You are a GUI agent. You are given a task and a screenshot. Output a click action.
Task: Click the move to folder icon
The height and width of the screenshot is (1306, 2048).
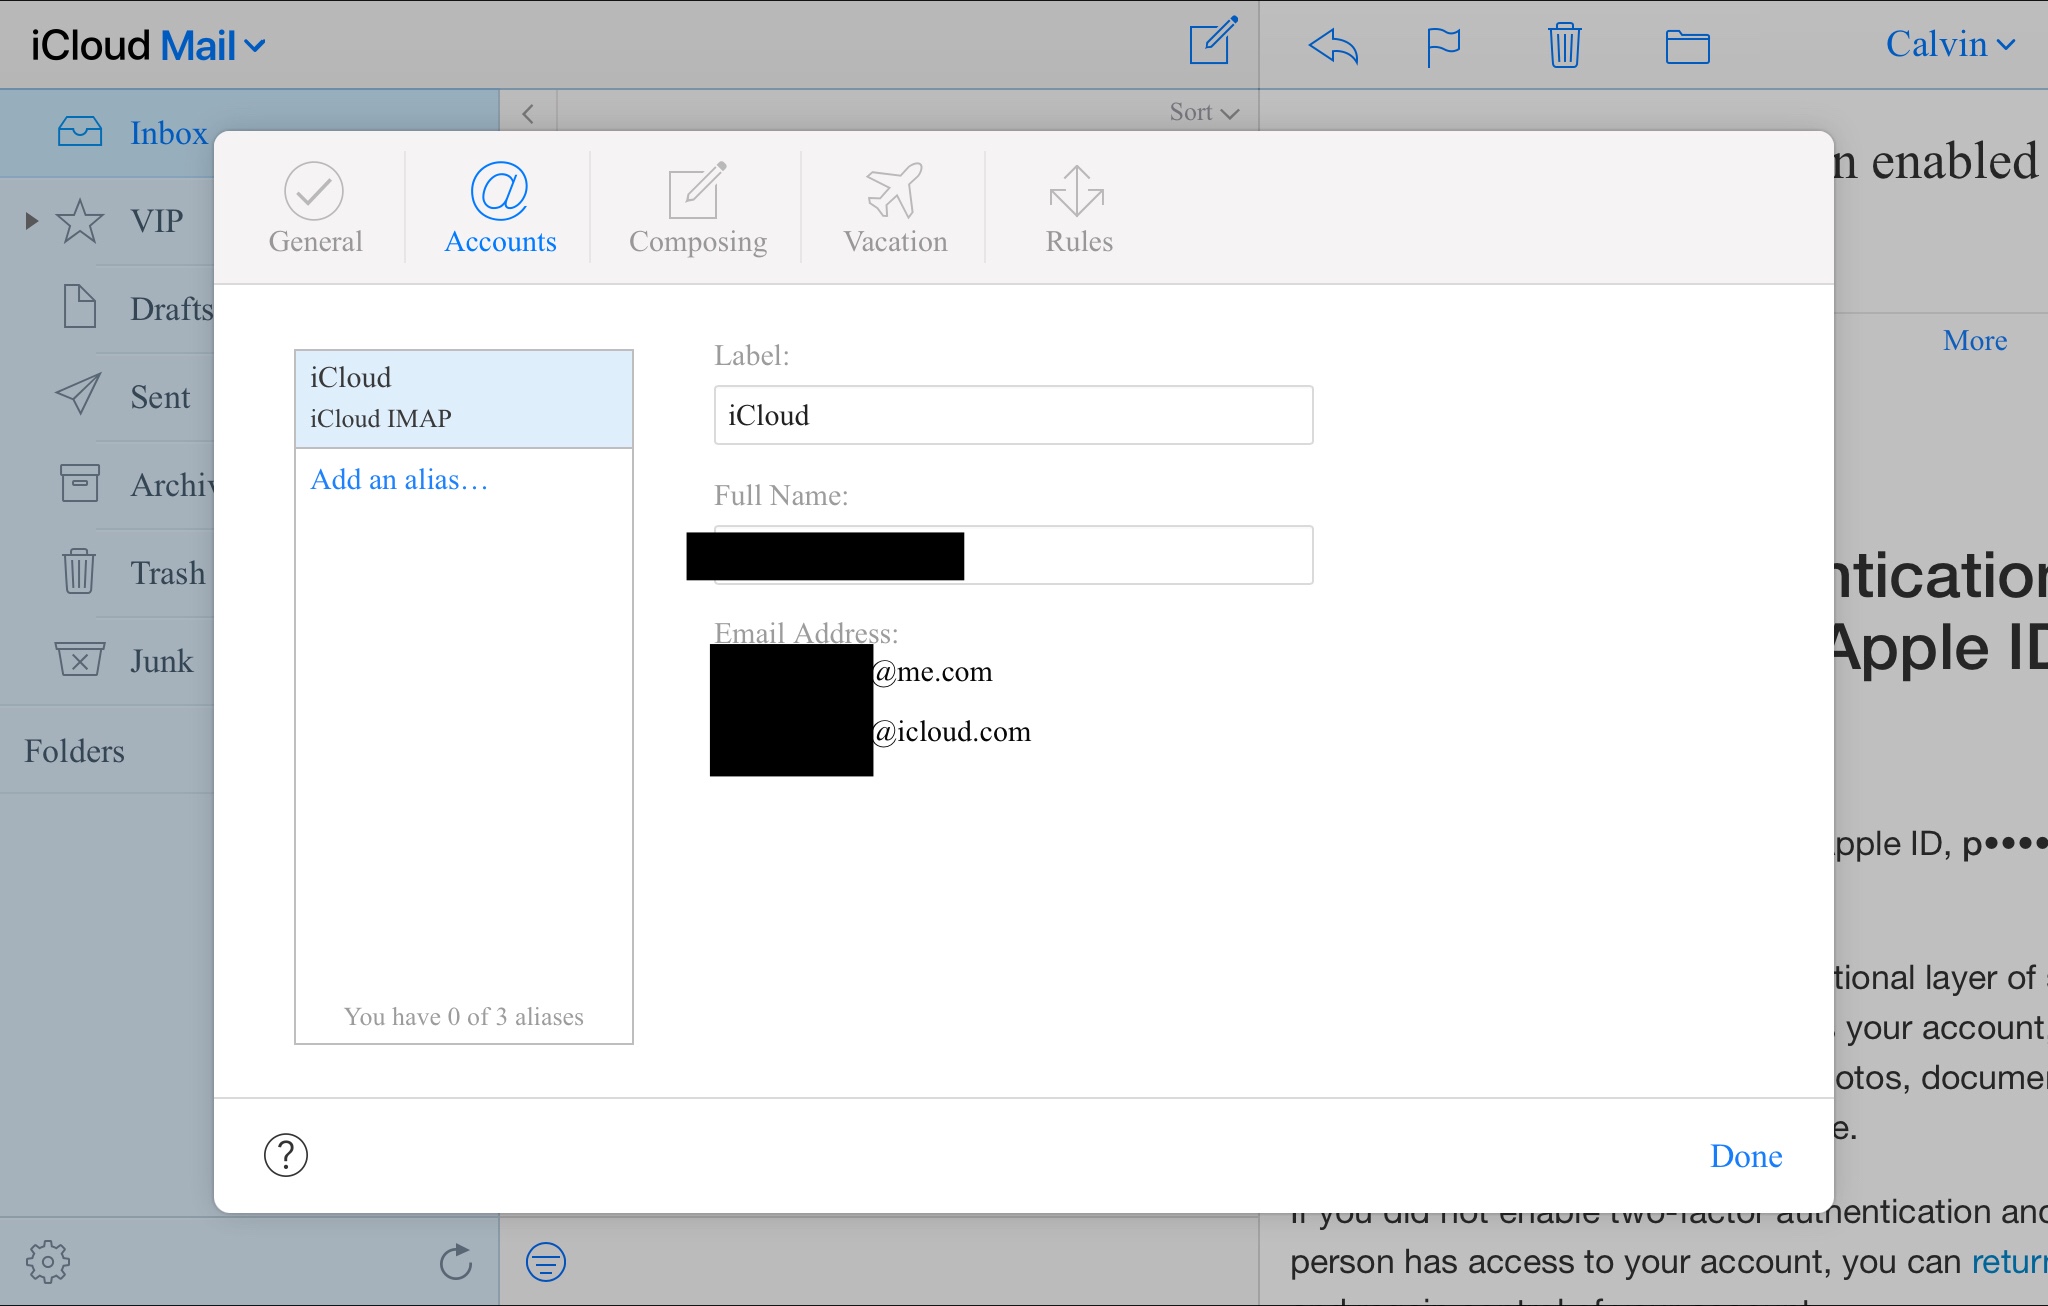(1687, 46)
